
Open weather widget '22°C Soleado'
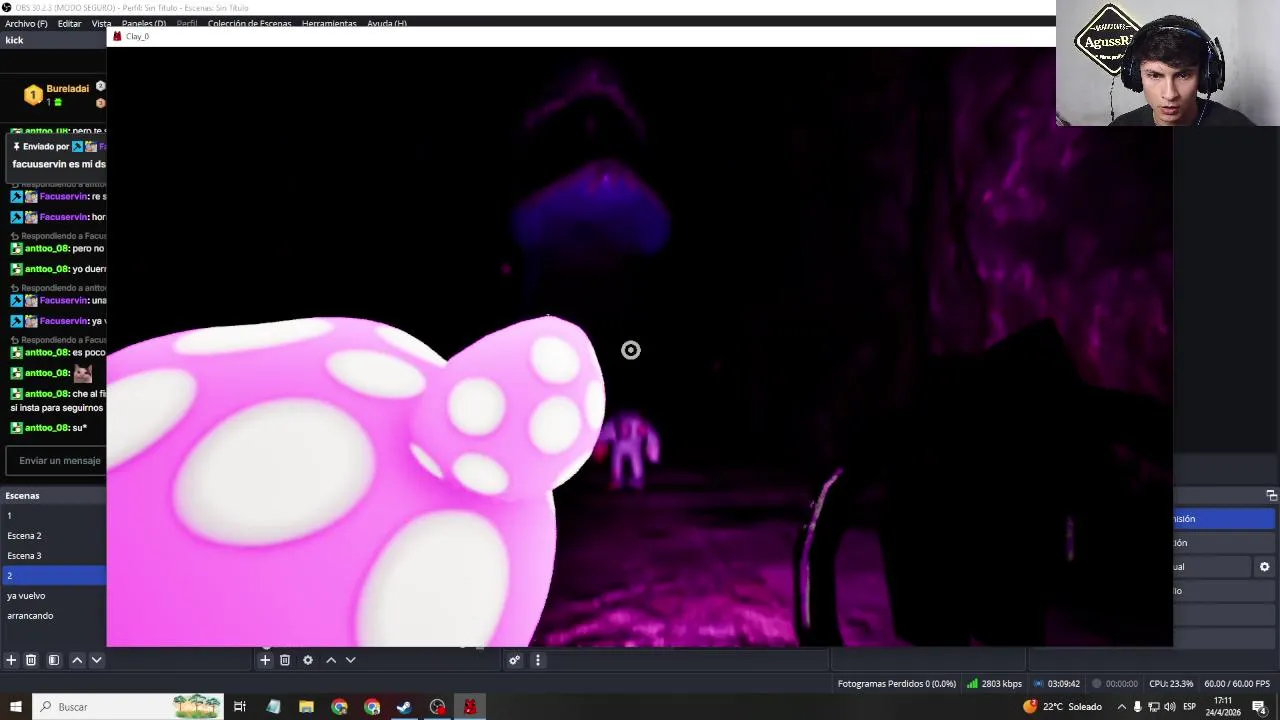point(1062,707)
